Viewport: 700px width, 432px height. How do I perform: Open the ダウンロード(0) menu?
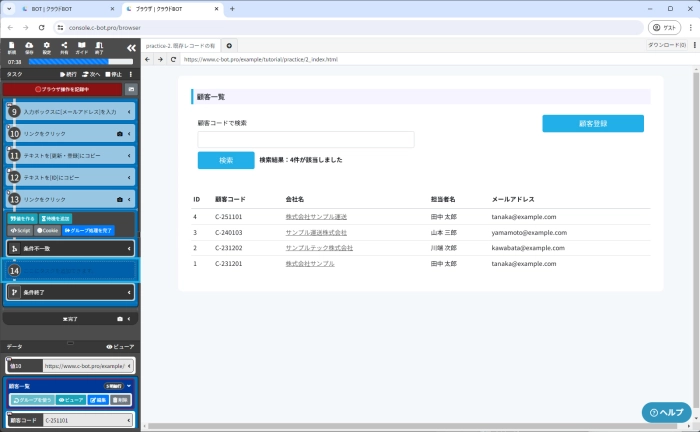667,45
